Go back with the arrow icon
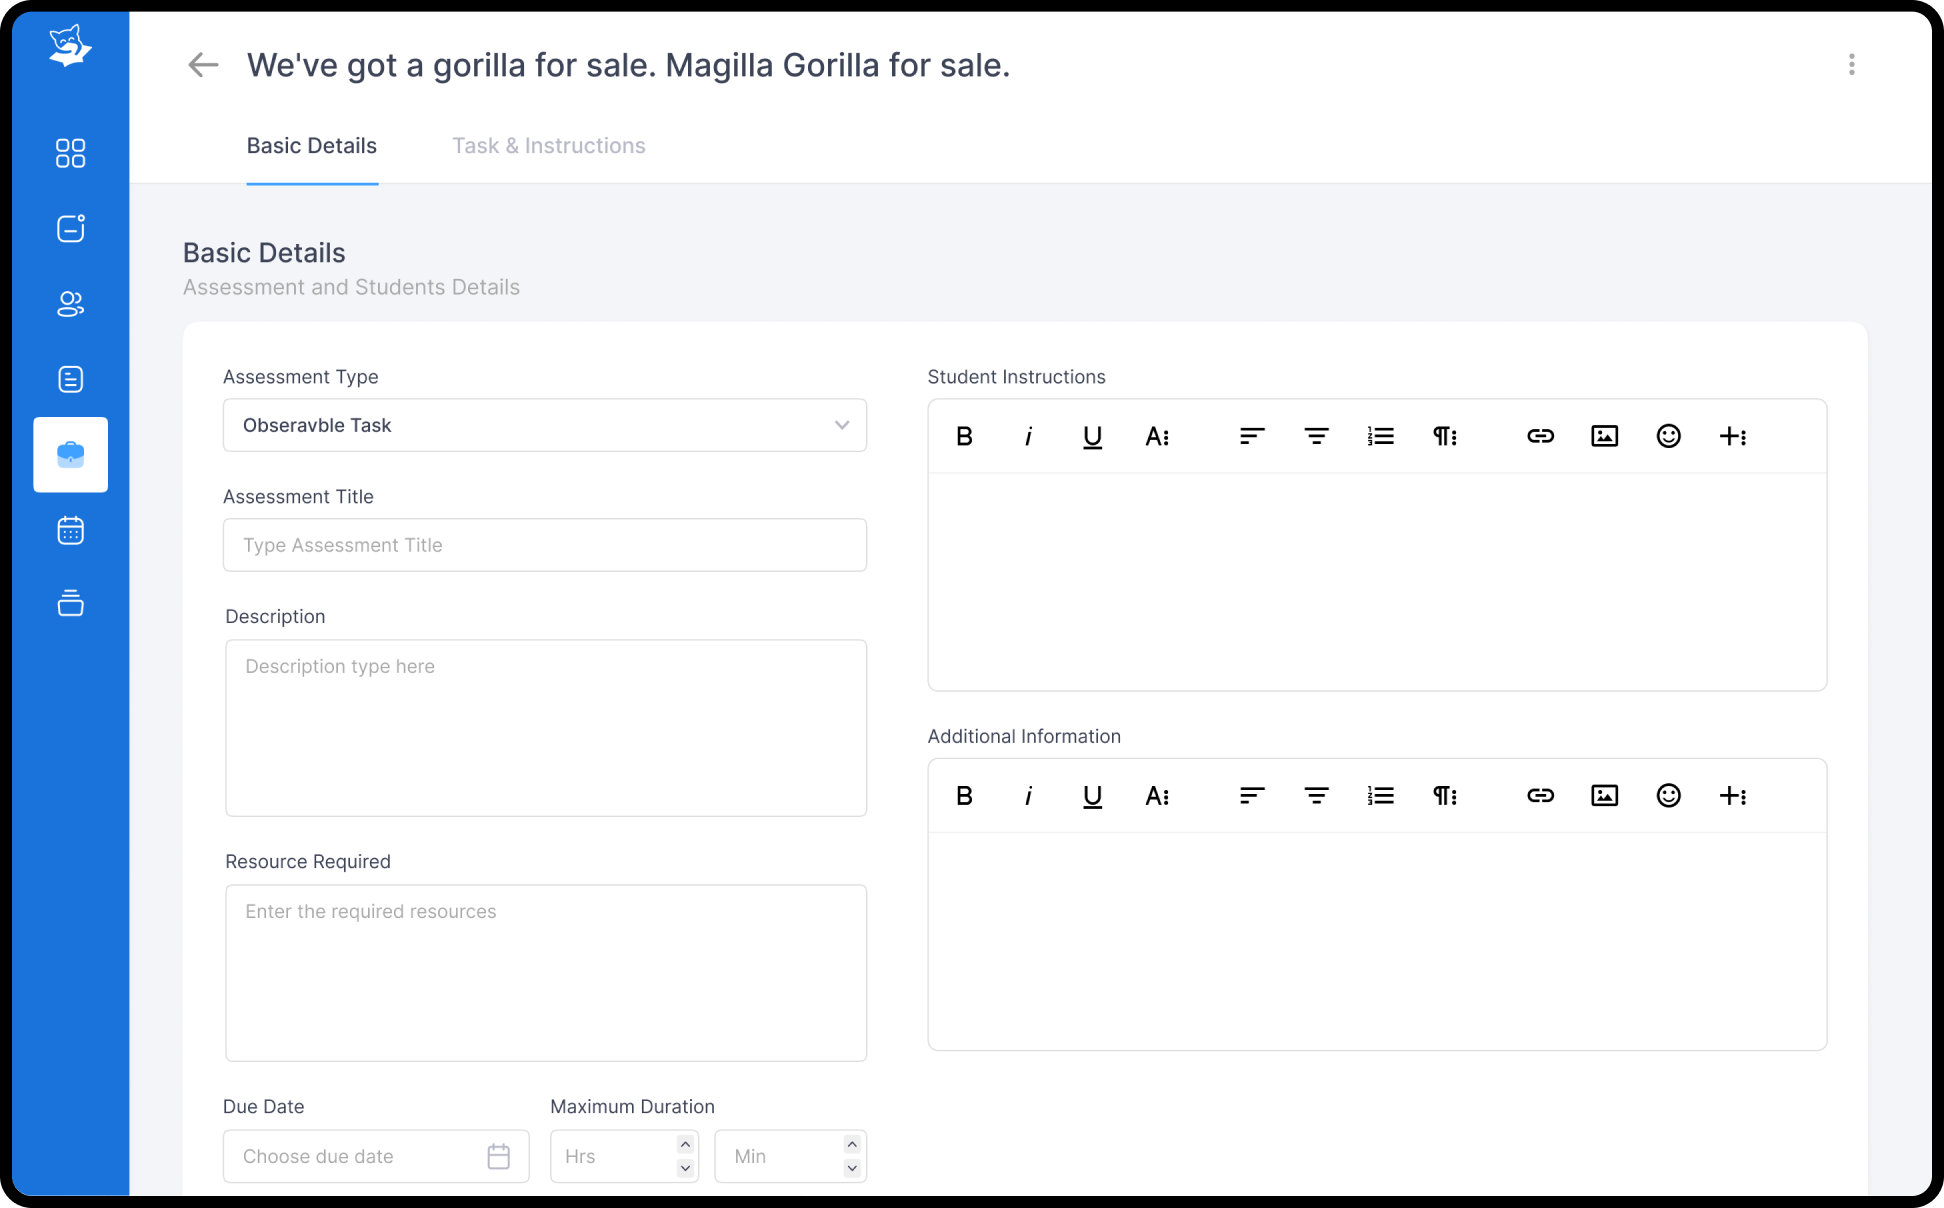1944x1208 pixels. [203, 65]
